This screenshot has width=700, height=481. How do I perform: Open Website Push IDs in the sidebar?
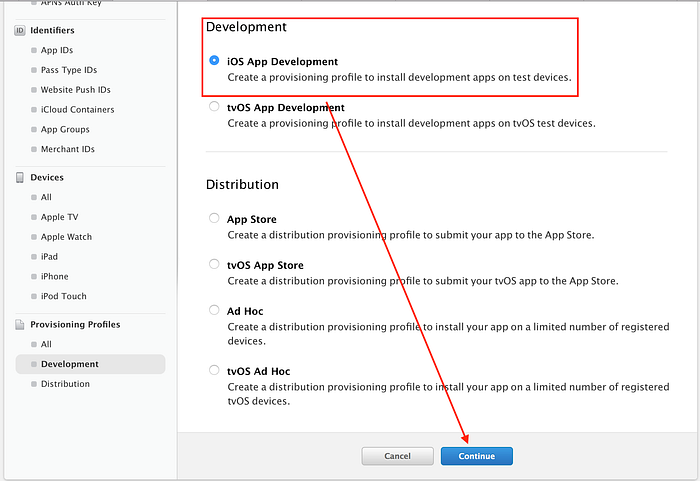(x=75, y=90)
